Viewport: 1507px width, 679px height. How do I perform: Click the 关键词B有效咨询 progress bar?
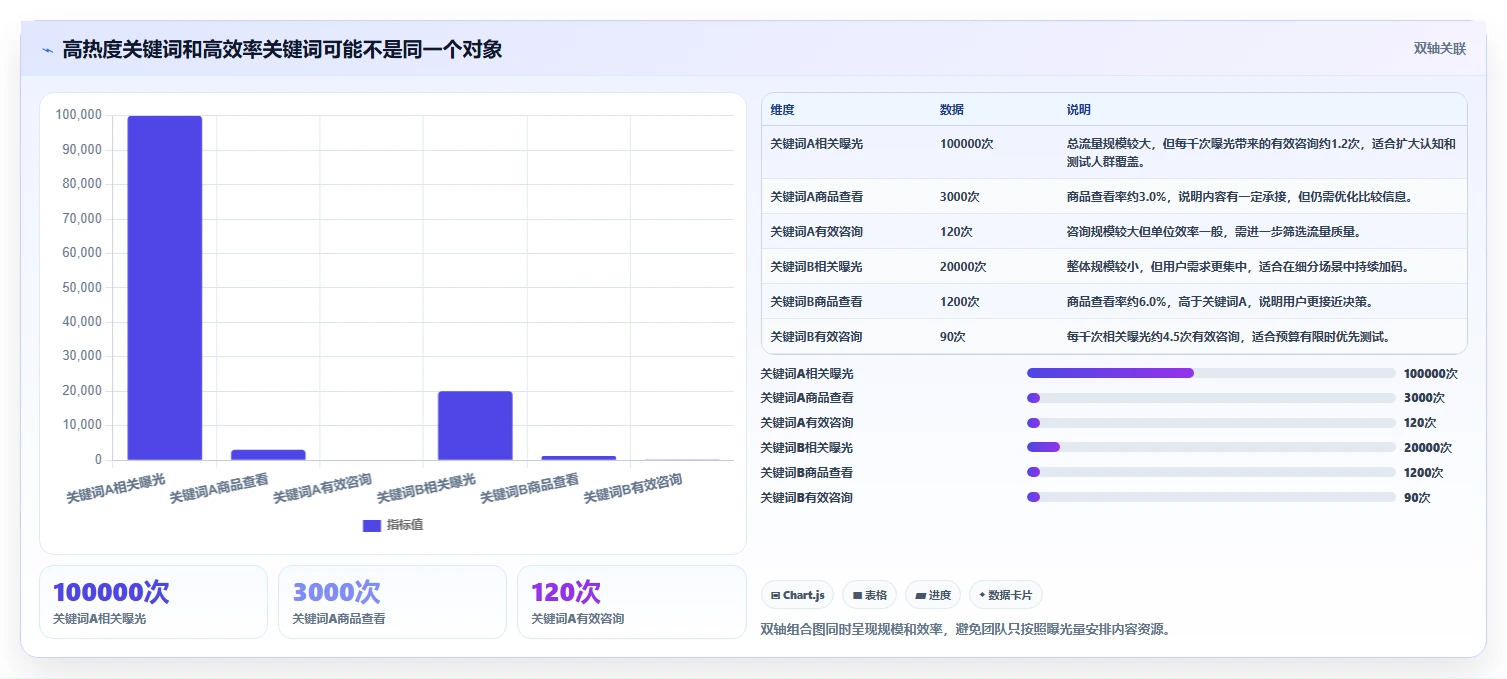[x=1211, y=497]
